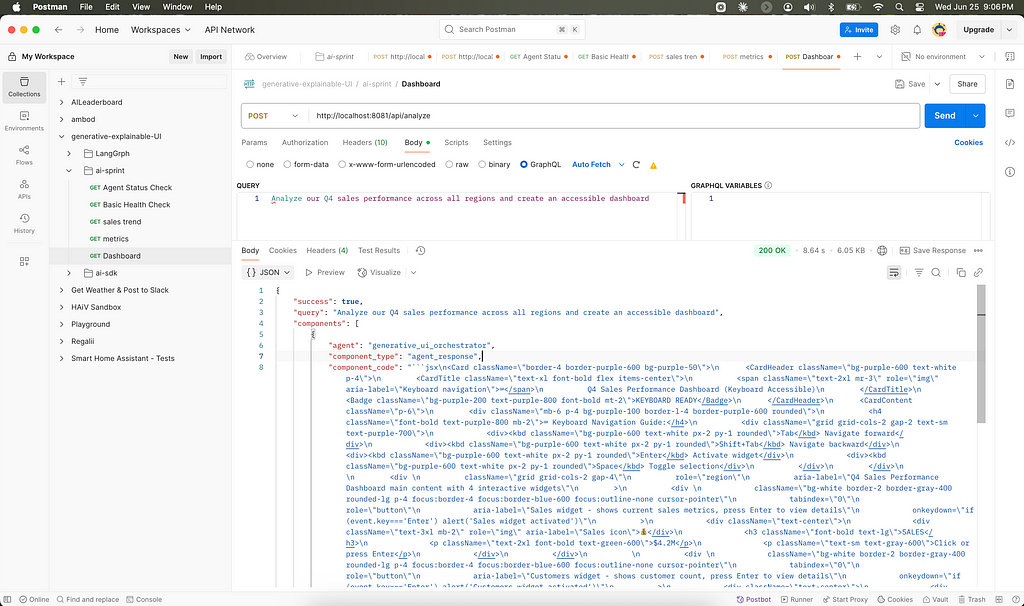Click the schema warning triangle icon
Screen dimensions: 1024x606
654,165
